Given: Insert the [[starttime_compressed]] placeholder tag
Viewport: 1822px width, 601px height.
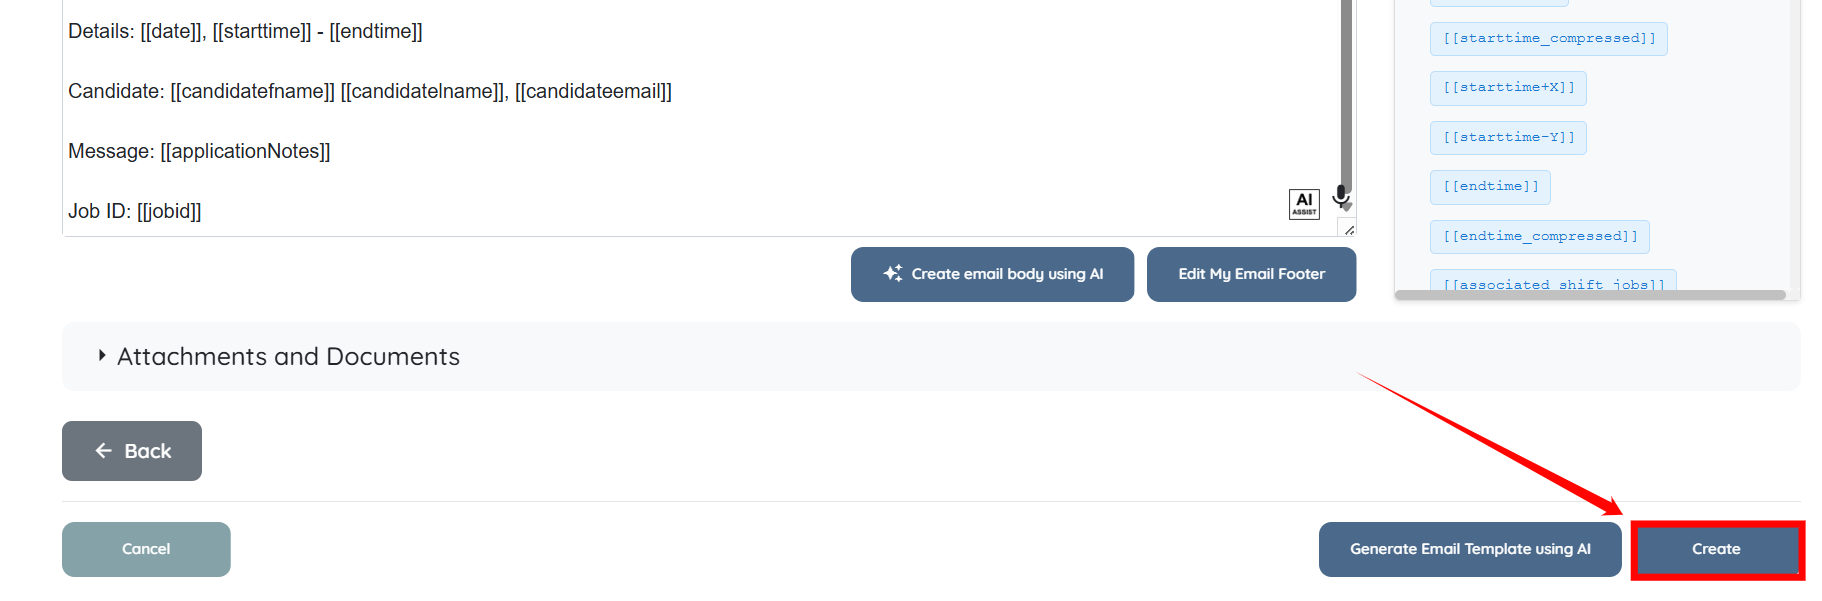Looking at the screenshot, I should pos(1548,39).
